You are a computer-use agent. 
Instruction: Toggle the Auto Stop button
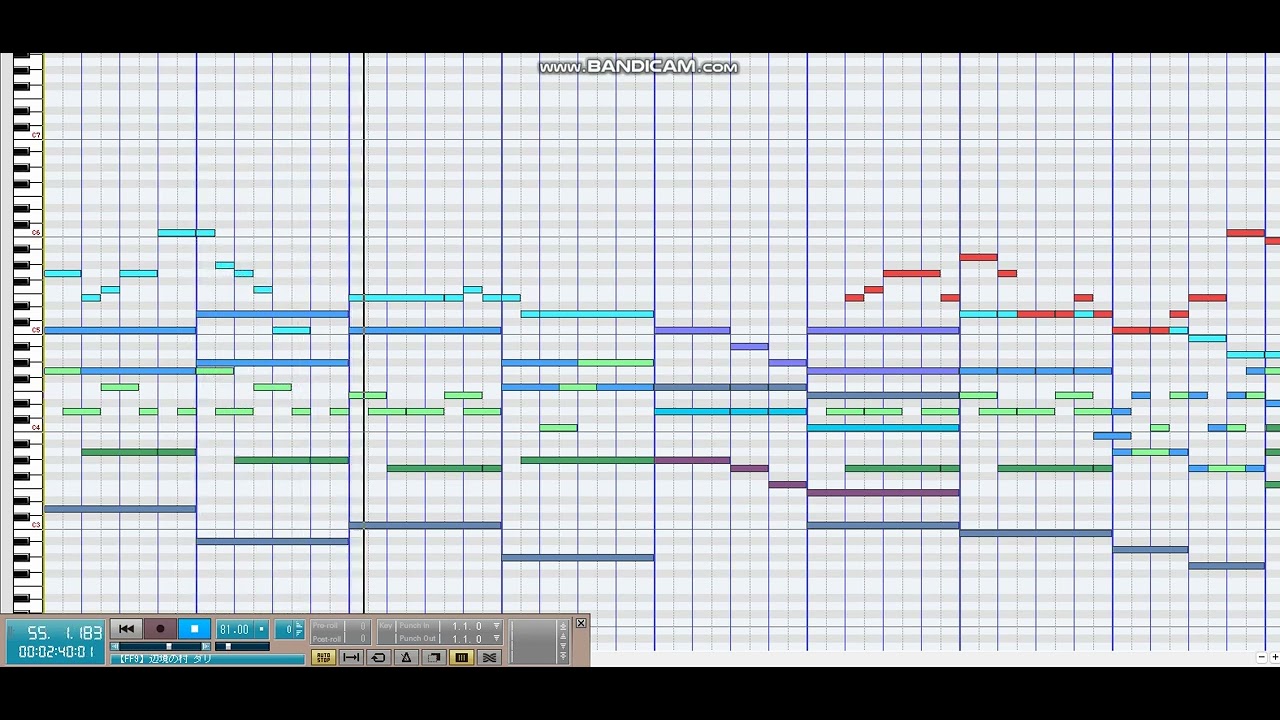click(323, 657)
